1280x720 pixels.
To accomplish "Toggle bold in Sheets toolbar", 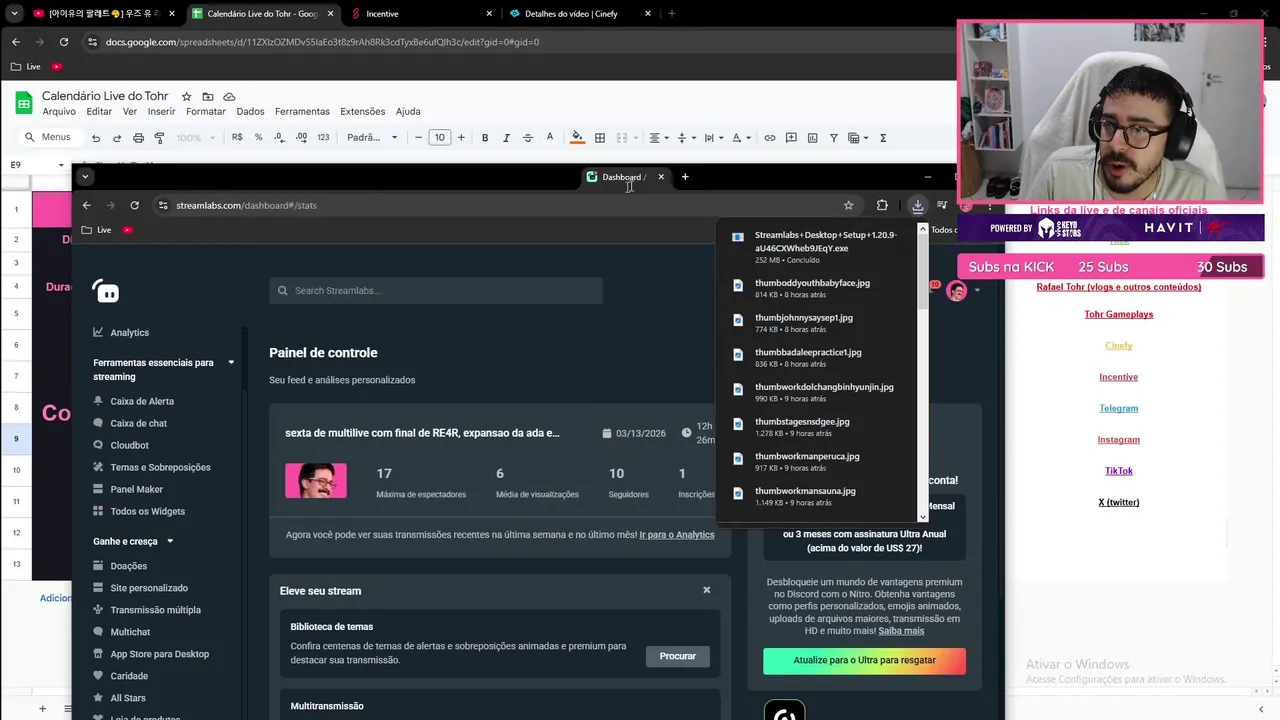I will 485,138.
